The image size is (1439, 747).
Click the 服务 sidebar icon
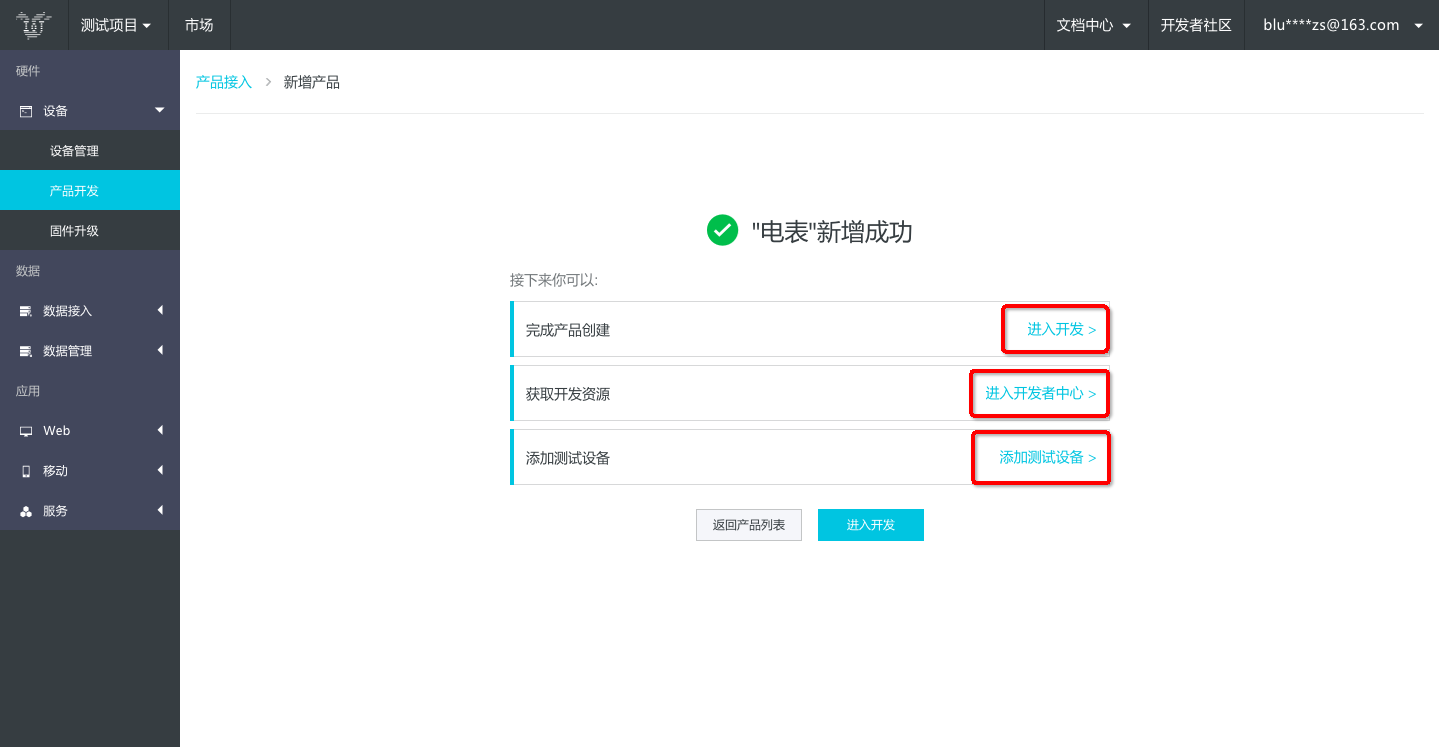click(x=26, y=511)
